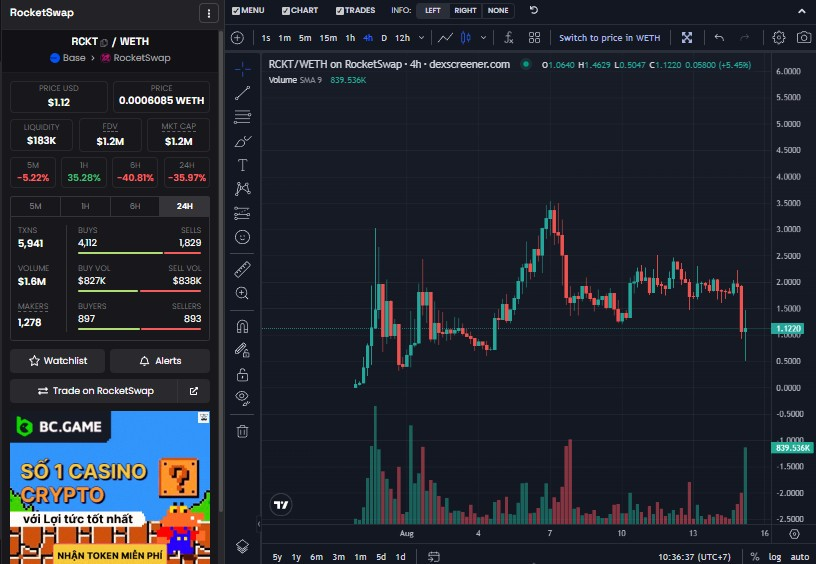Switch chart interval to 15m
The height and width of the screenshot is (564, 816).
click(x=328, y=37)
